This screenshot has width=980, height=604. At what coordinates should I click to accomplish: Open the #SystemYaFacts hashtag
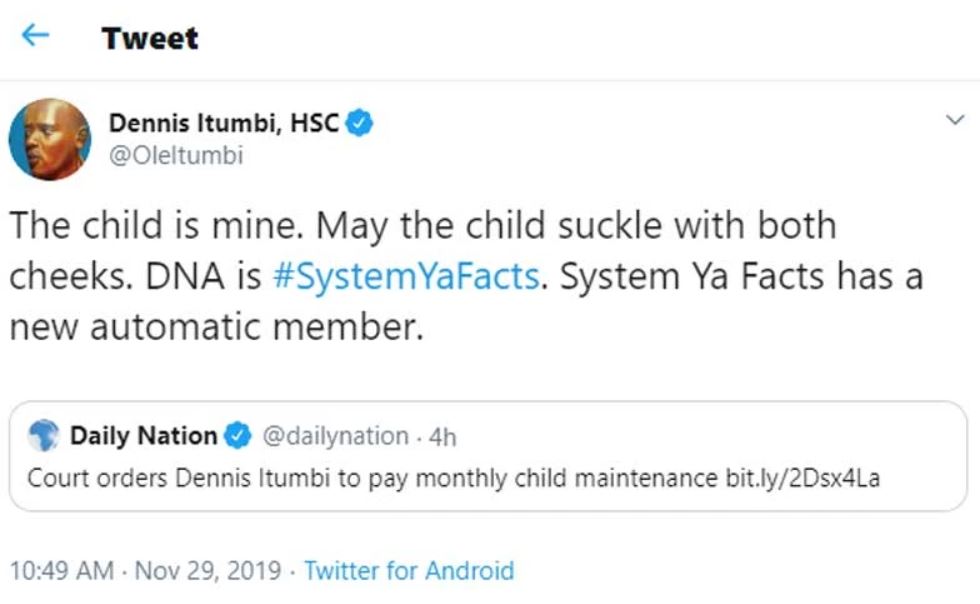[x=406, y=276]
